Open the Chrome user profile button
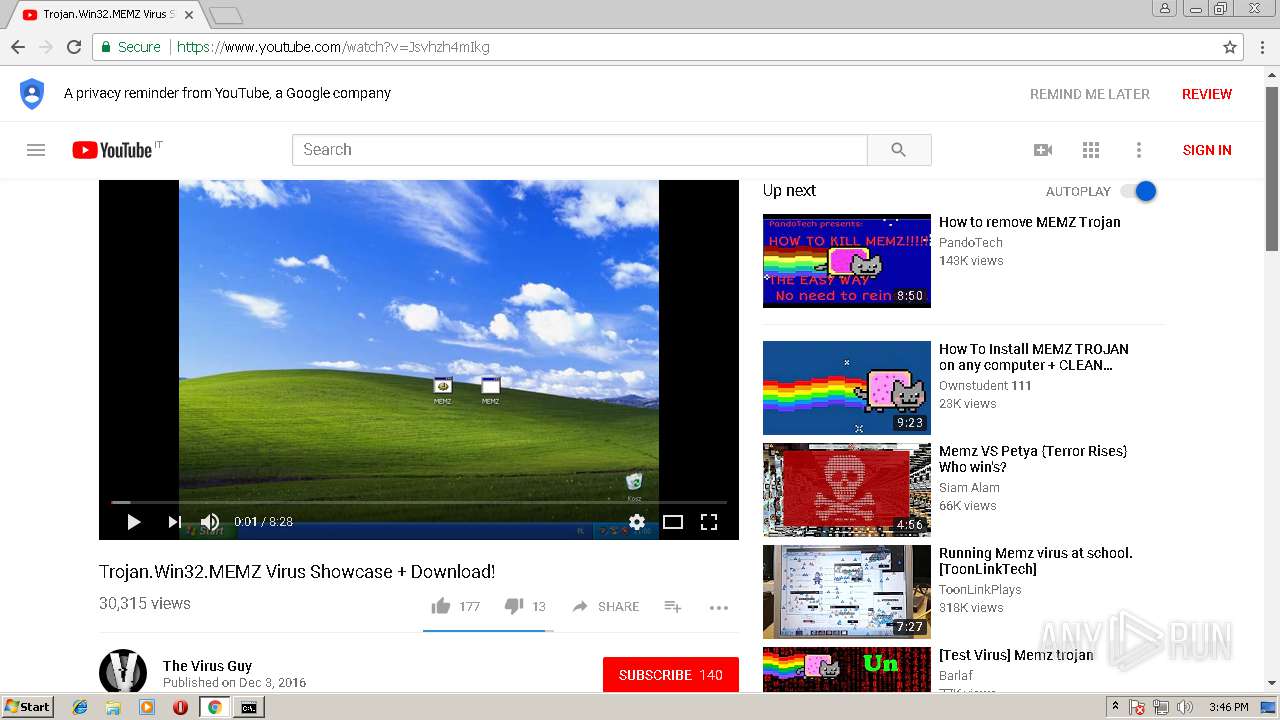This screenshot has width=1280, height=720. [1165, 8]
